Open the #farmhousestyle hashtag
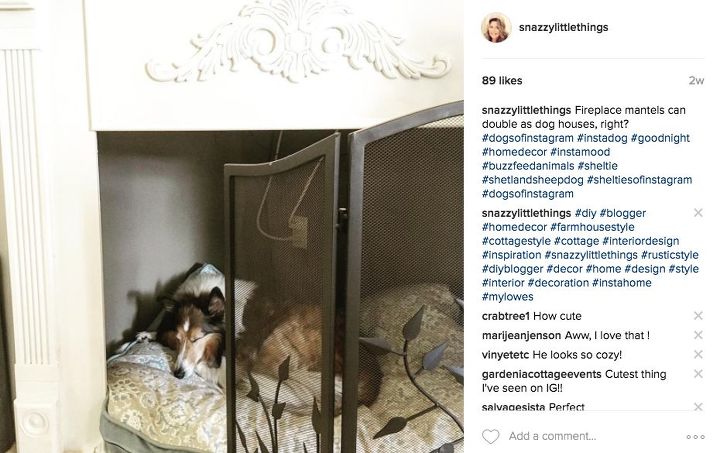720x453 pixels. pyautogui.click(x=592, y=227)
